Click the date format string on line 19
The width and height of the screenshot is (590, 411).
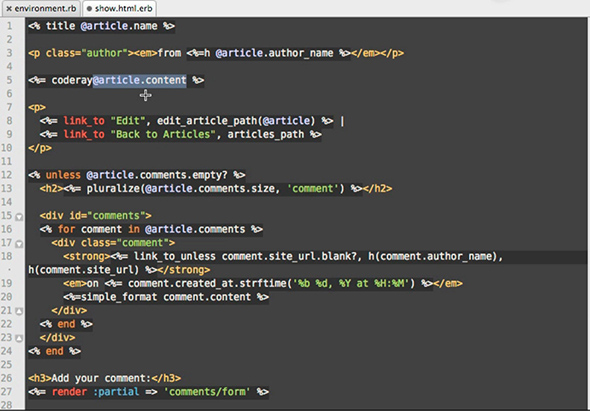tap(351, 283)
